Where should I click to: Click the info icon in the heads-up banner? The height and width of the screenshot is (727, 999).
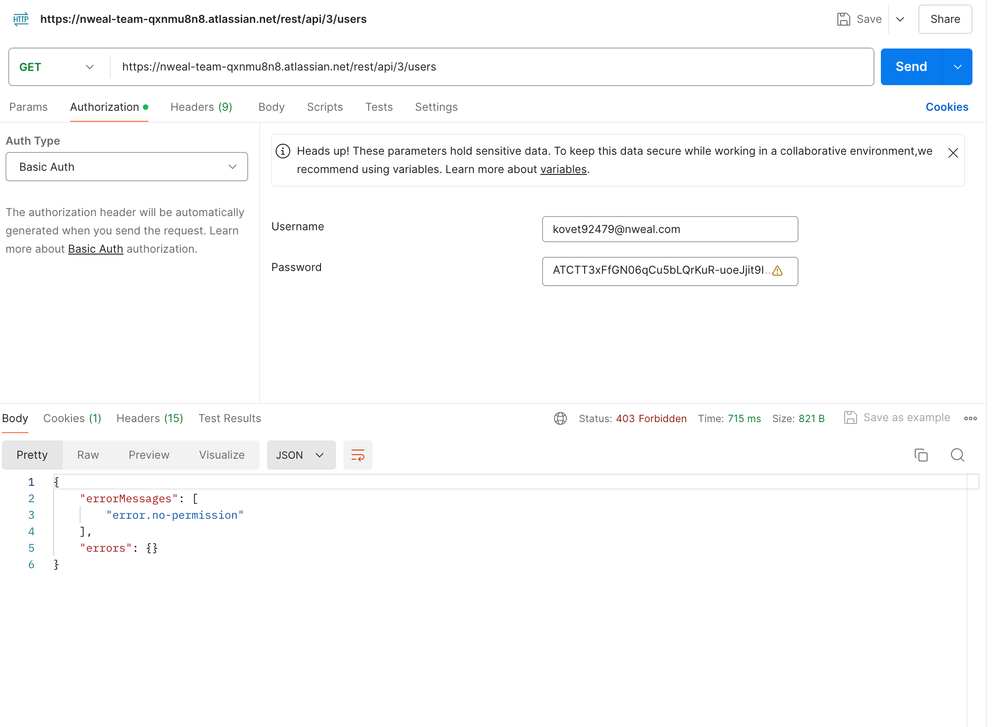click(x=283, y=151)
